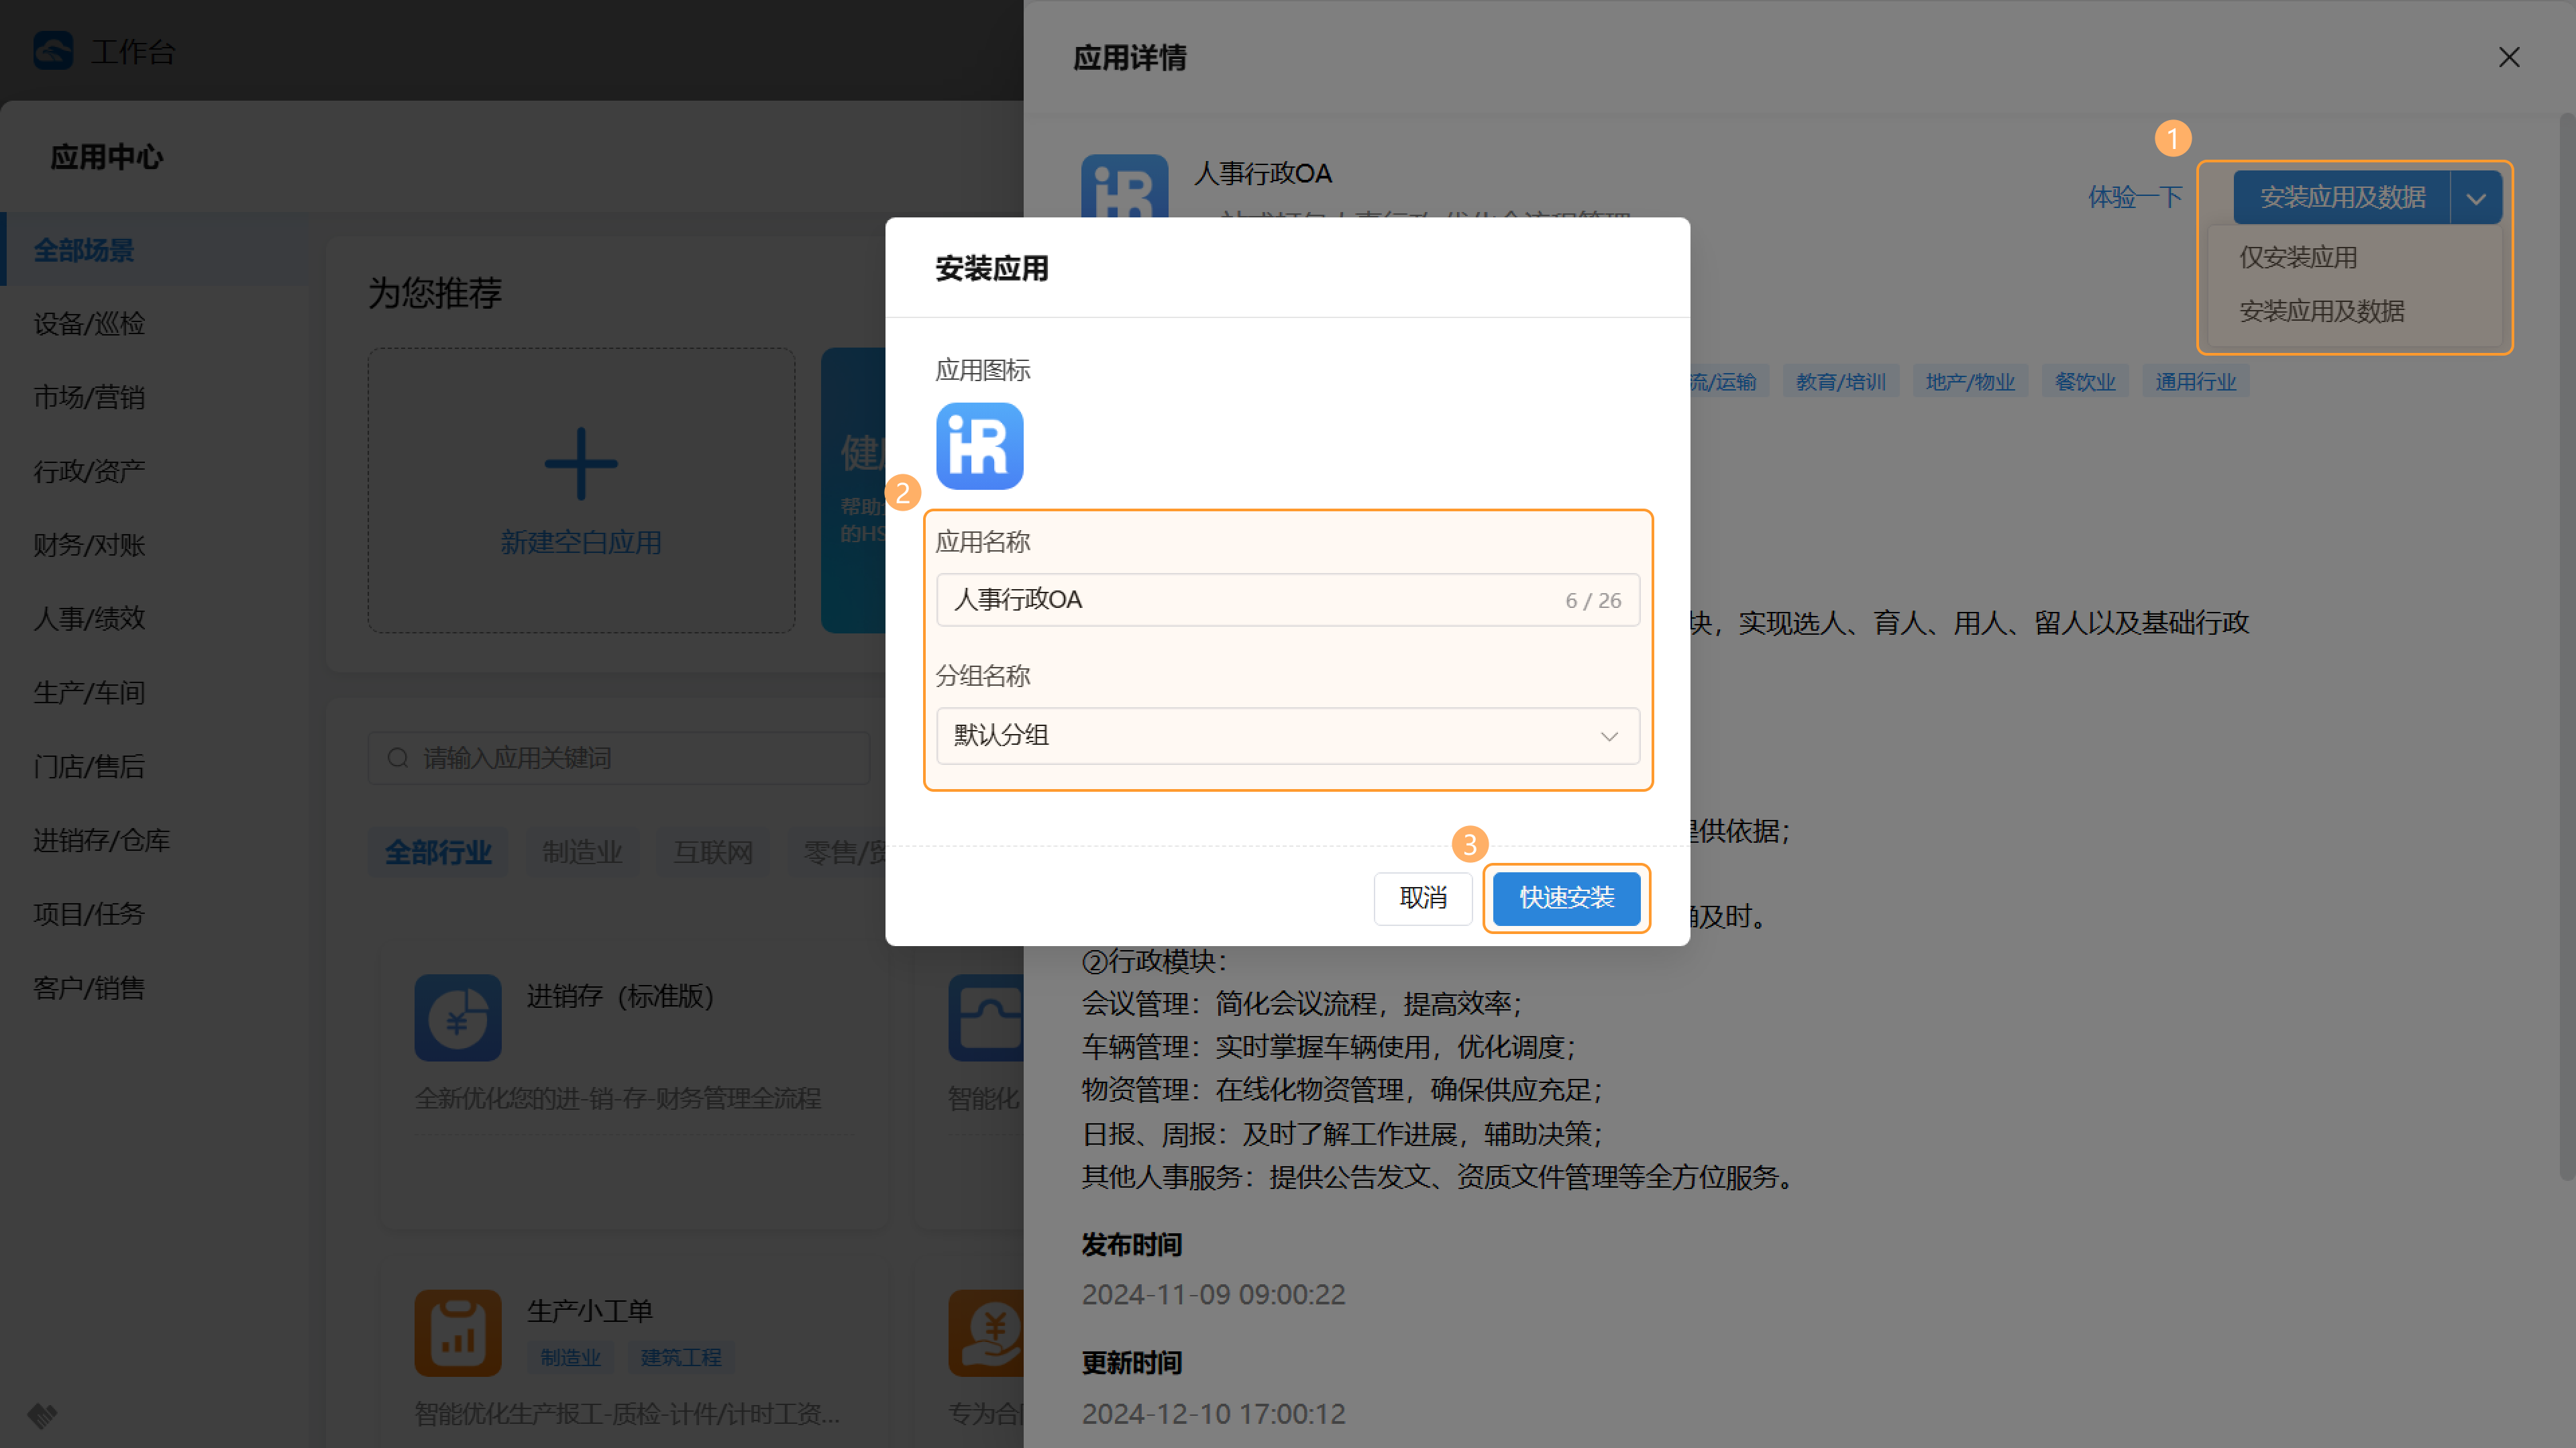This screenshot has height=1448, width=2576.
Task: Click the 人事行政OA icon in 应用详情 panel
Action: (1124, 186)
